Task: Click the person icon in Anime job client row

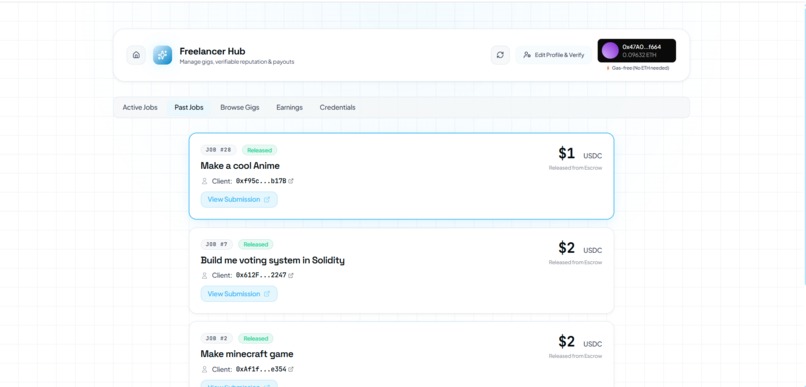Action: point(204,181)
